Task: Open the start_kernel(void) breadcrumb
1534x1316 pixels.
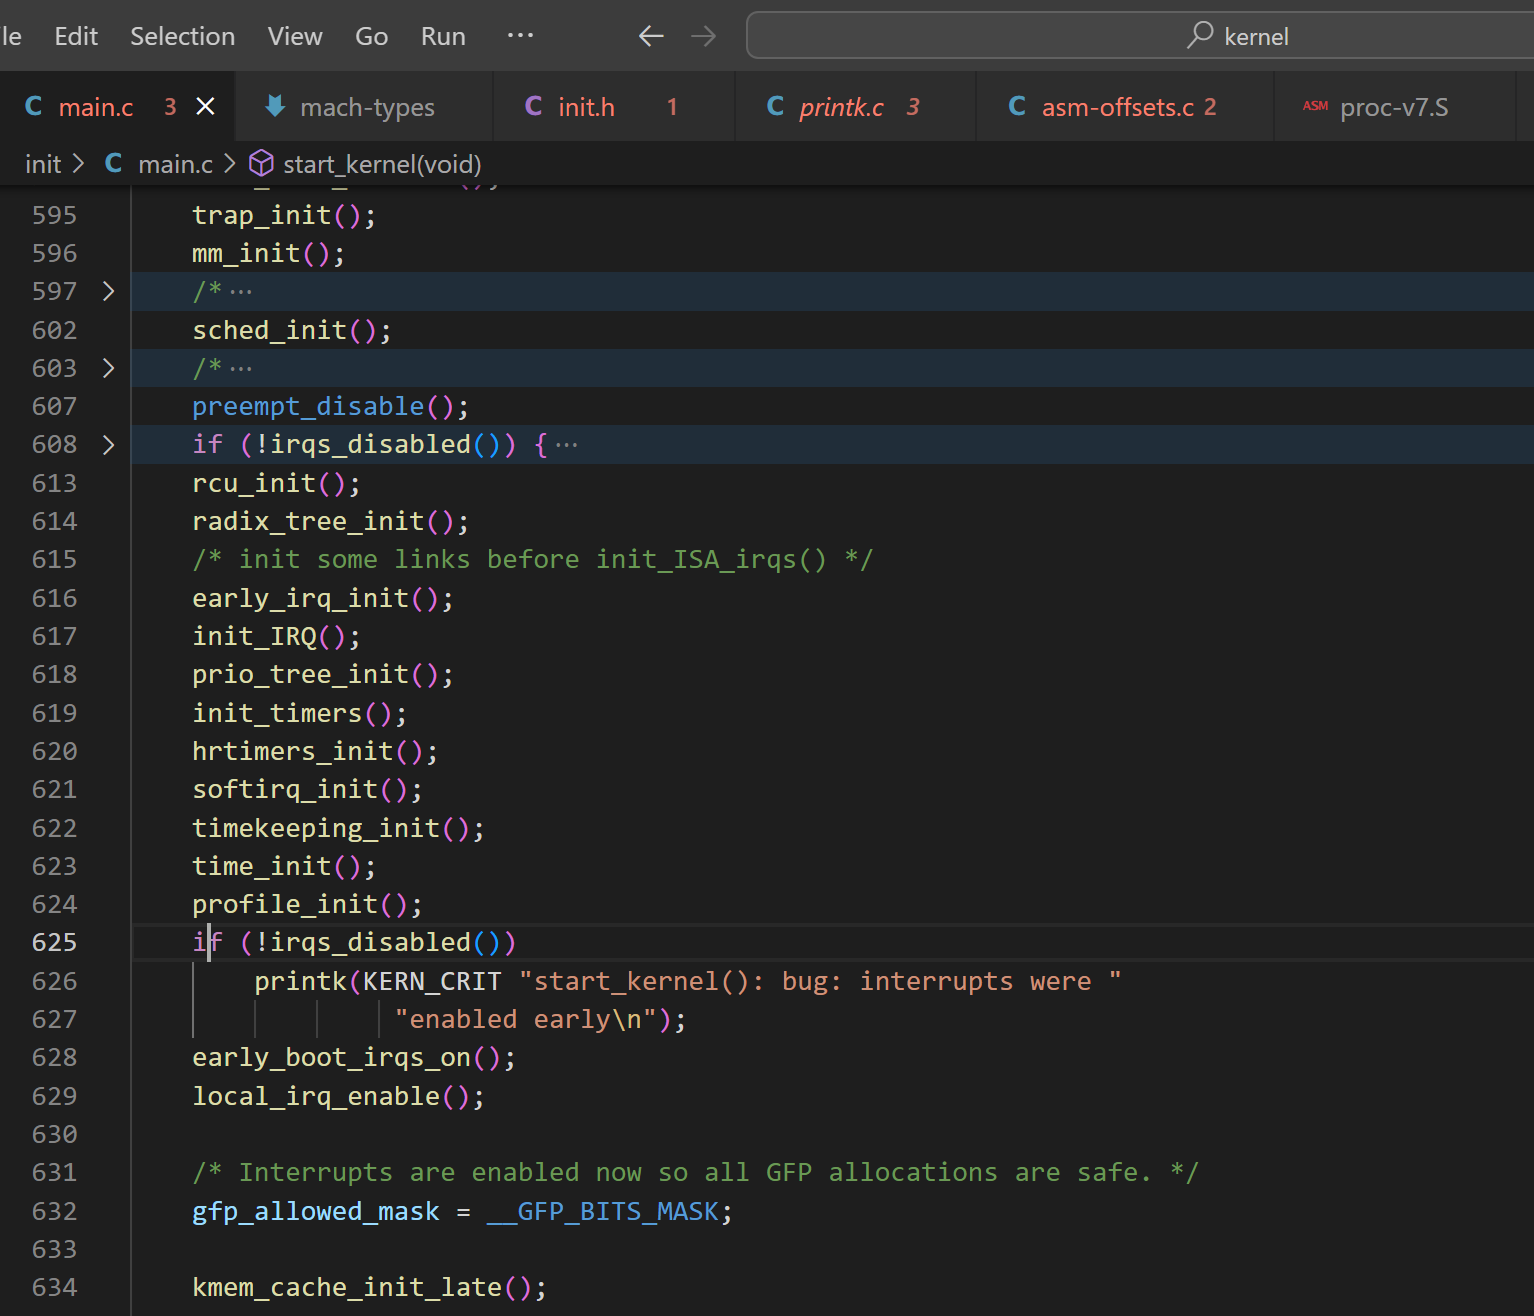Action: pyautogui.click(x=382, y=164)
